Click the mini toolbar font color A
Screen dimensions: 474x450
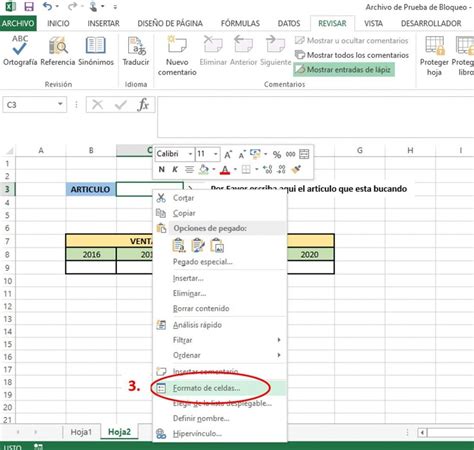click(x=225, y=170)
